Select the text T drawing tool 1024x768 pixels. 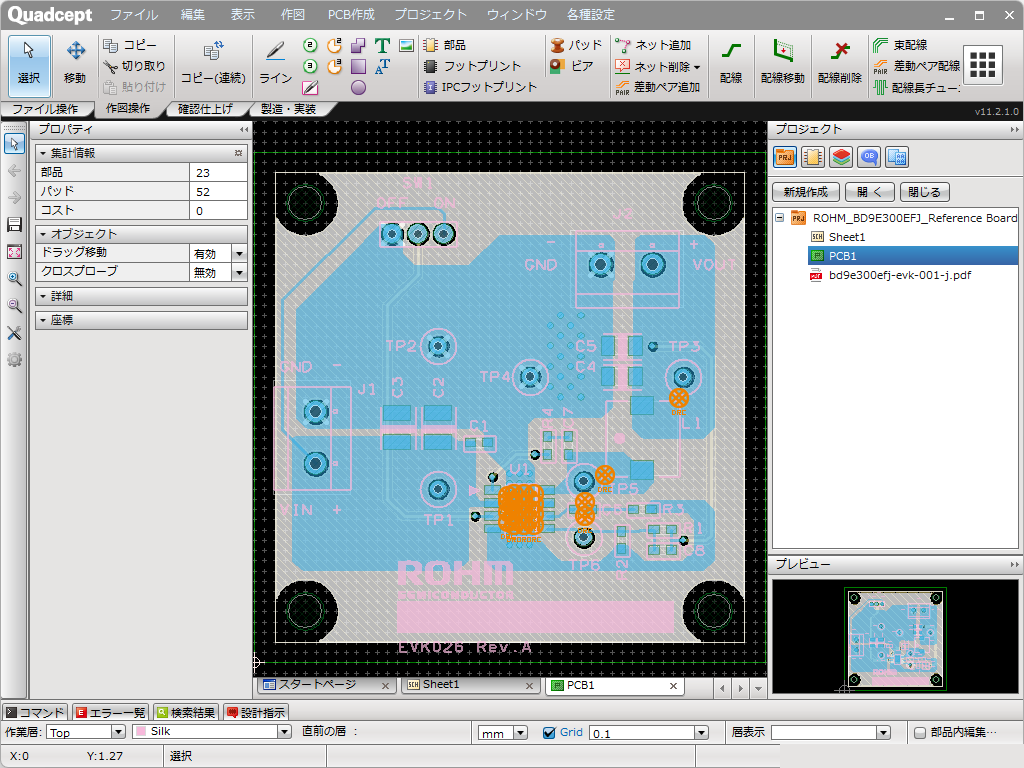point(382,45)
